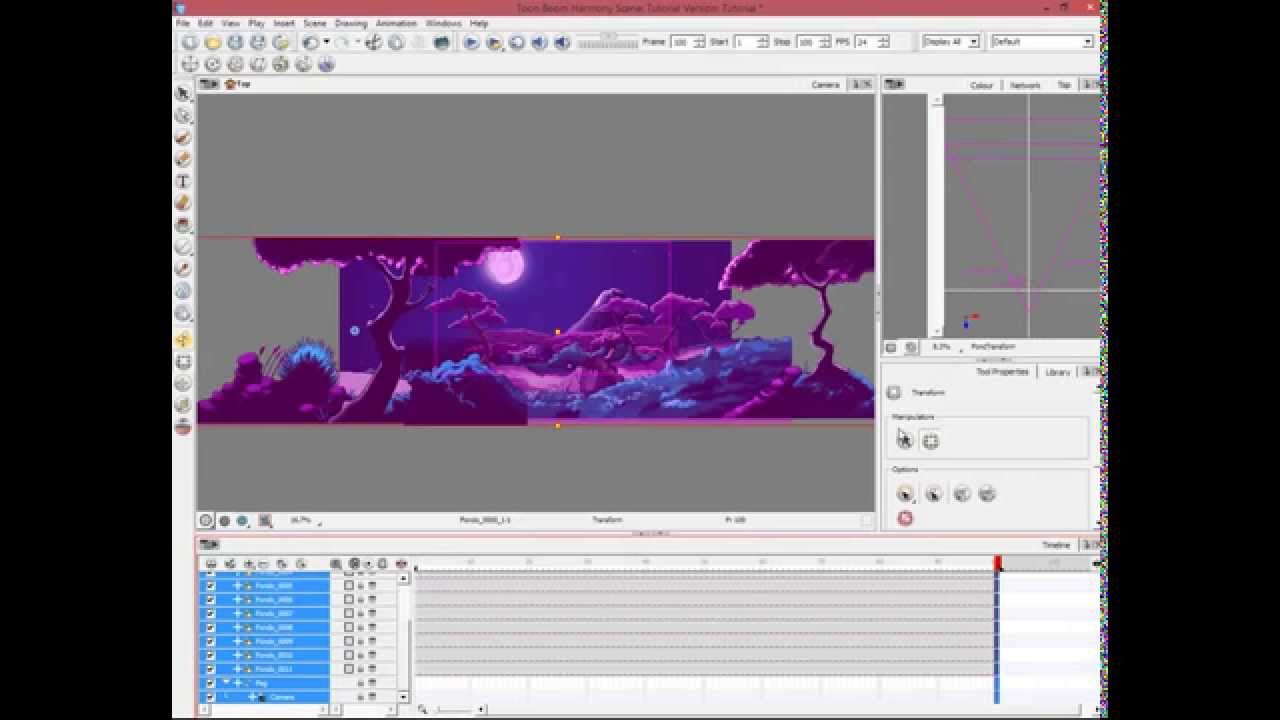1280x720 pixels.
Task: Click the Frame field stepper arrows
Action: click(700, 42)
